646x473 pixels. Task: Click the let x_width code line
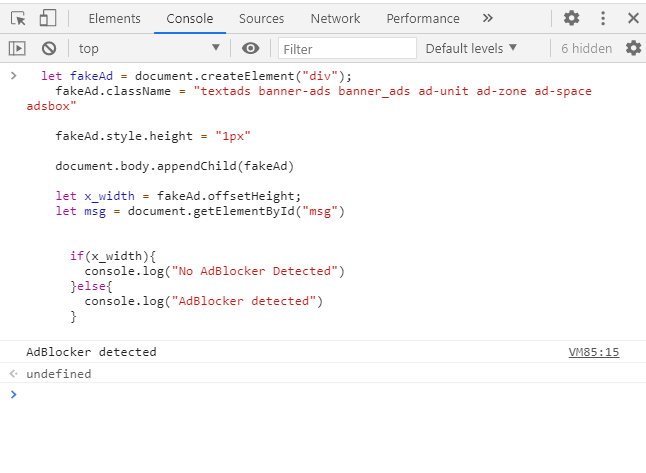(178, 196)
